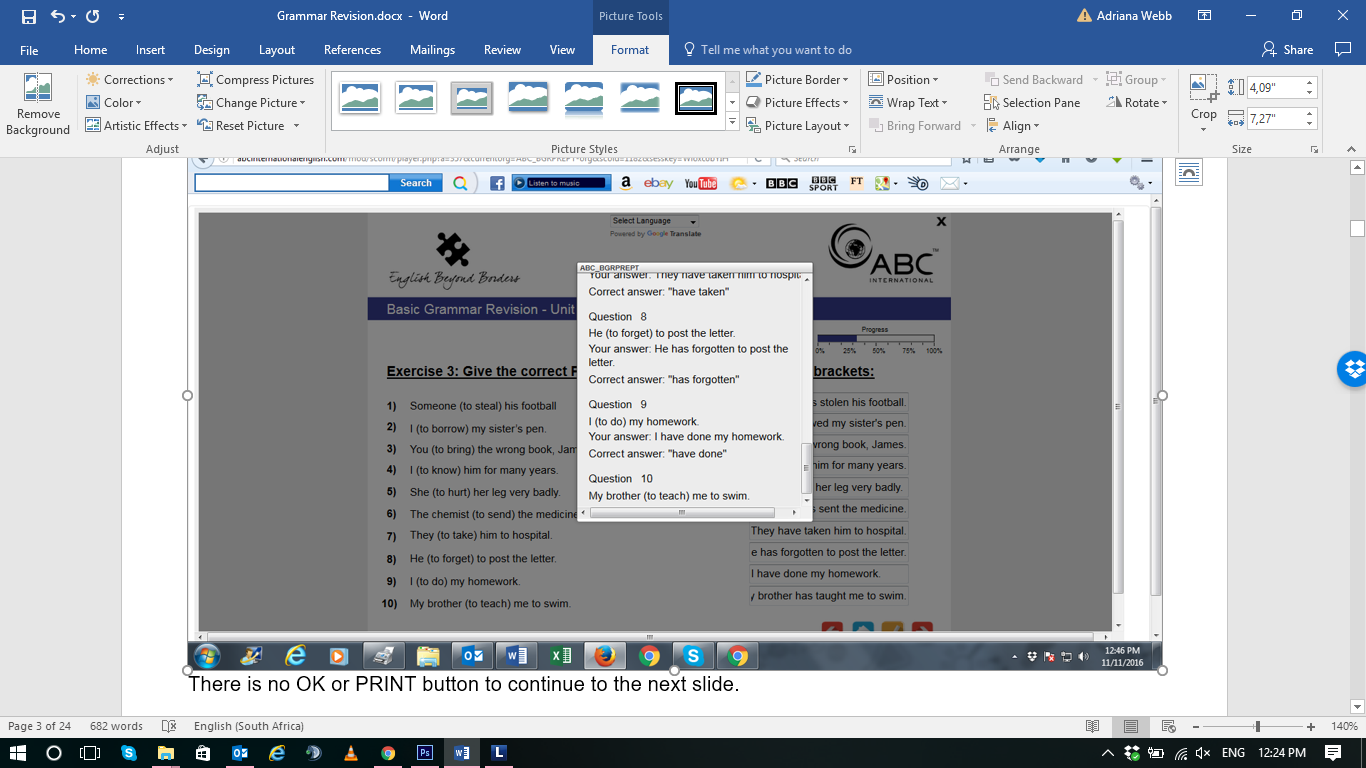1366x768 pixels.
Task: Click the Save icon in the Quick Access Toolbar
Action: (27, 16)
